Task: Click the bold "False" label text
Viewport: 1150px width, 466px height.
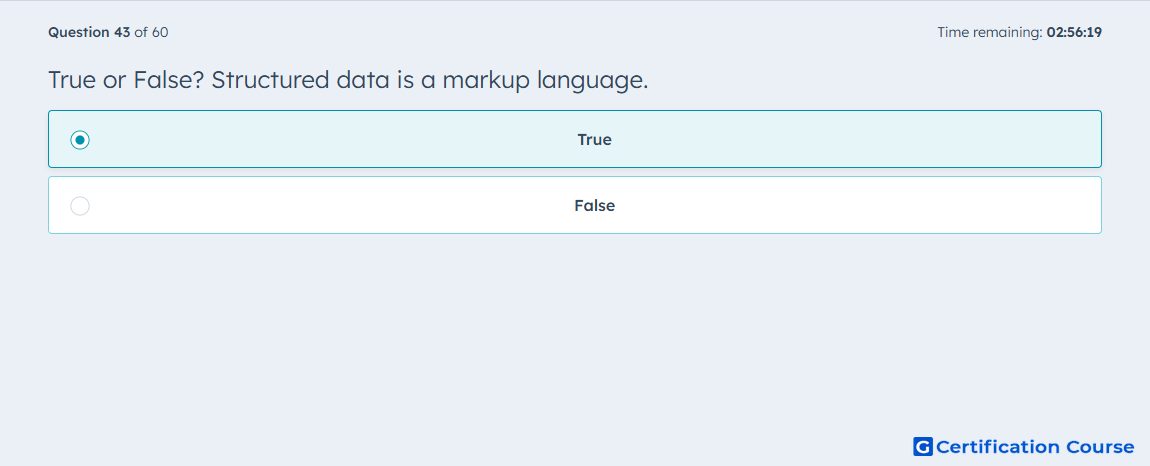Action: pos(595,206)
